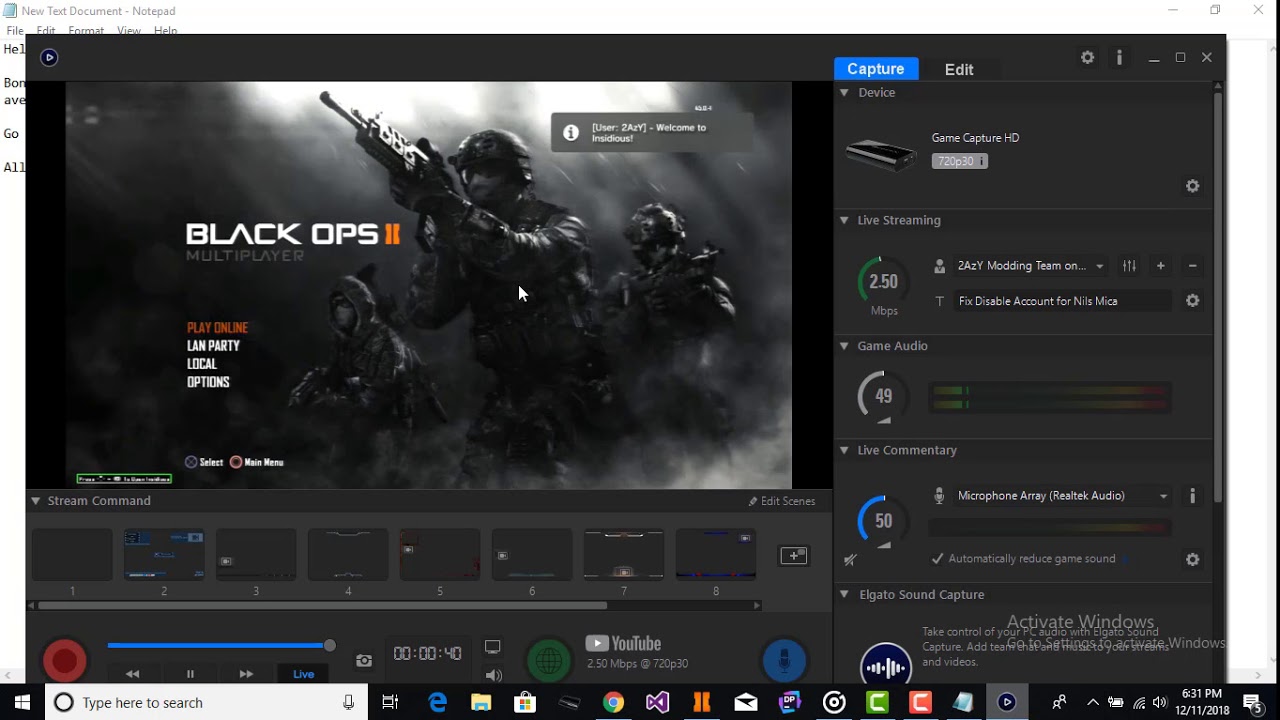This screenshot has width=1280, height=720.
Task: Click the taskbar search box
Action: point(207,703)
